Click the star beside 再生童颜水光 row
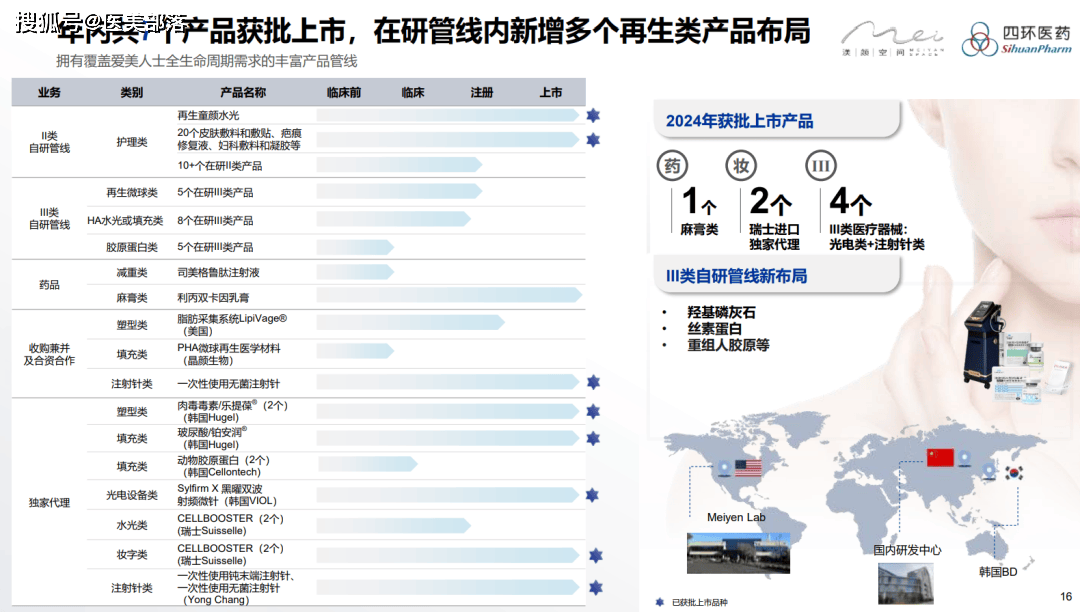1080x612 pixels. pyautogui.click(x=593, y=116)
